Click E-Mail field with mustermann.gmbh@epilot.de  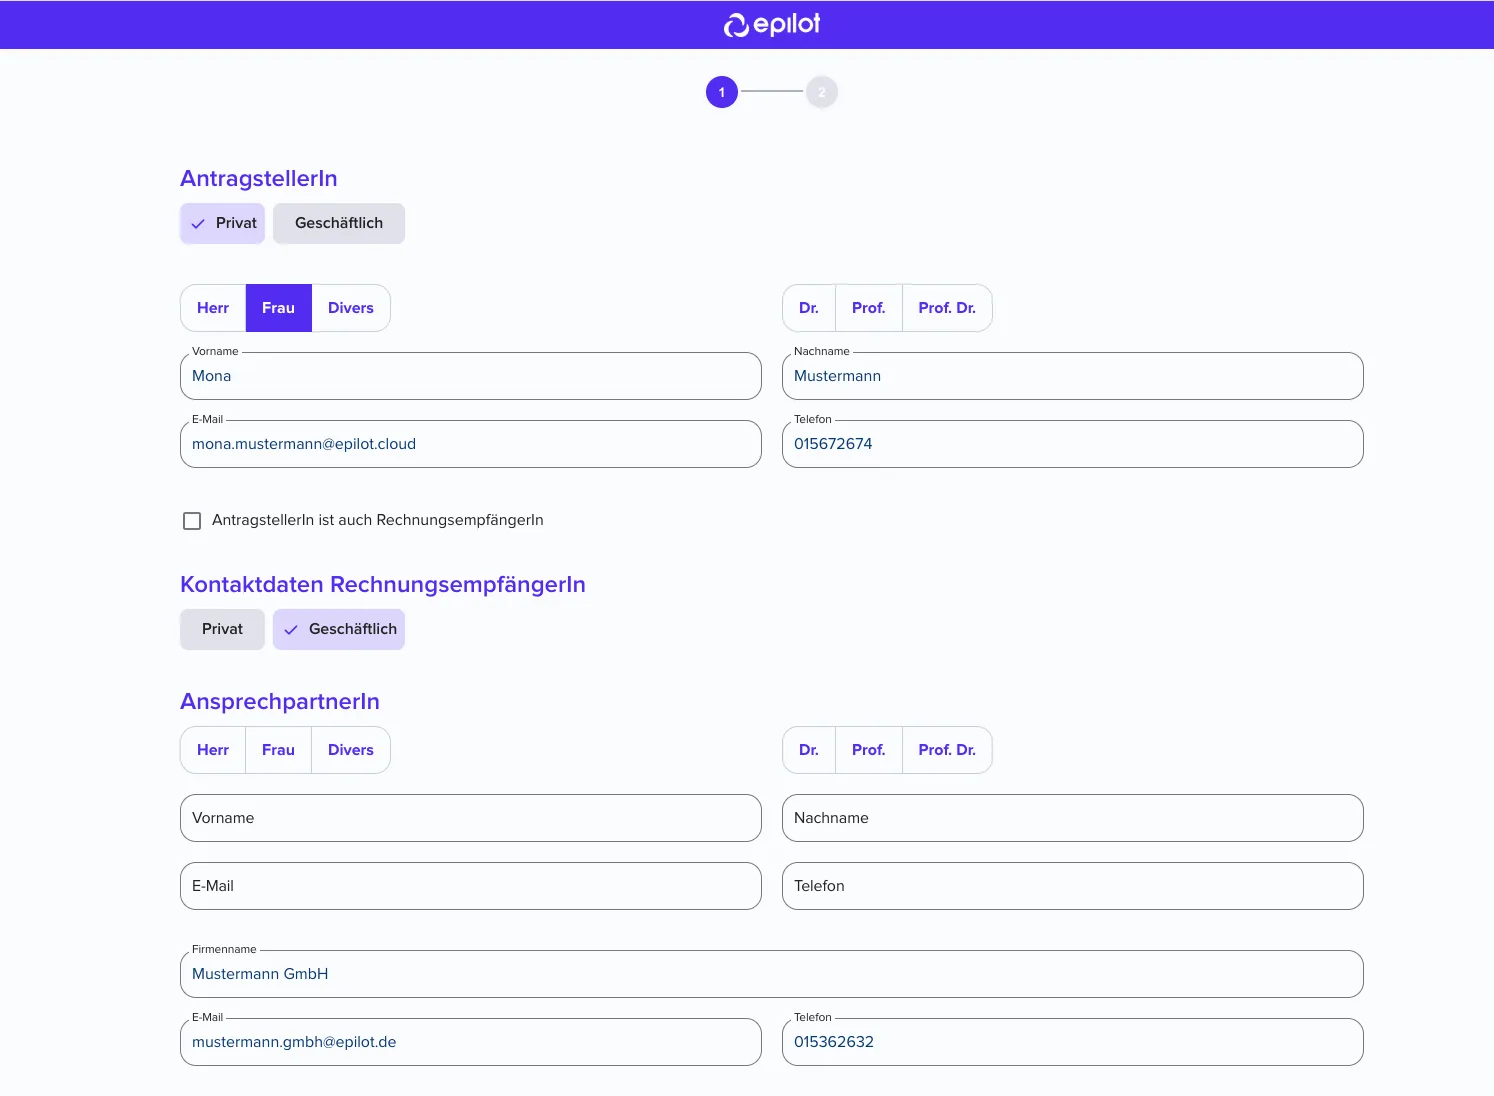pos(471,1042)
